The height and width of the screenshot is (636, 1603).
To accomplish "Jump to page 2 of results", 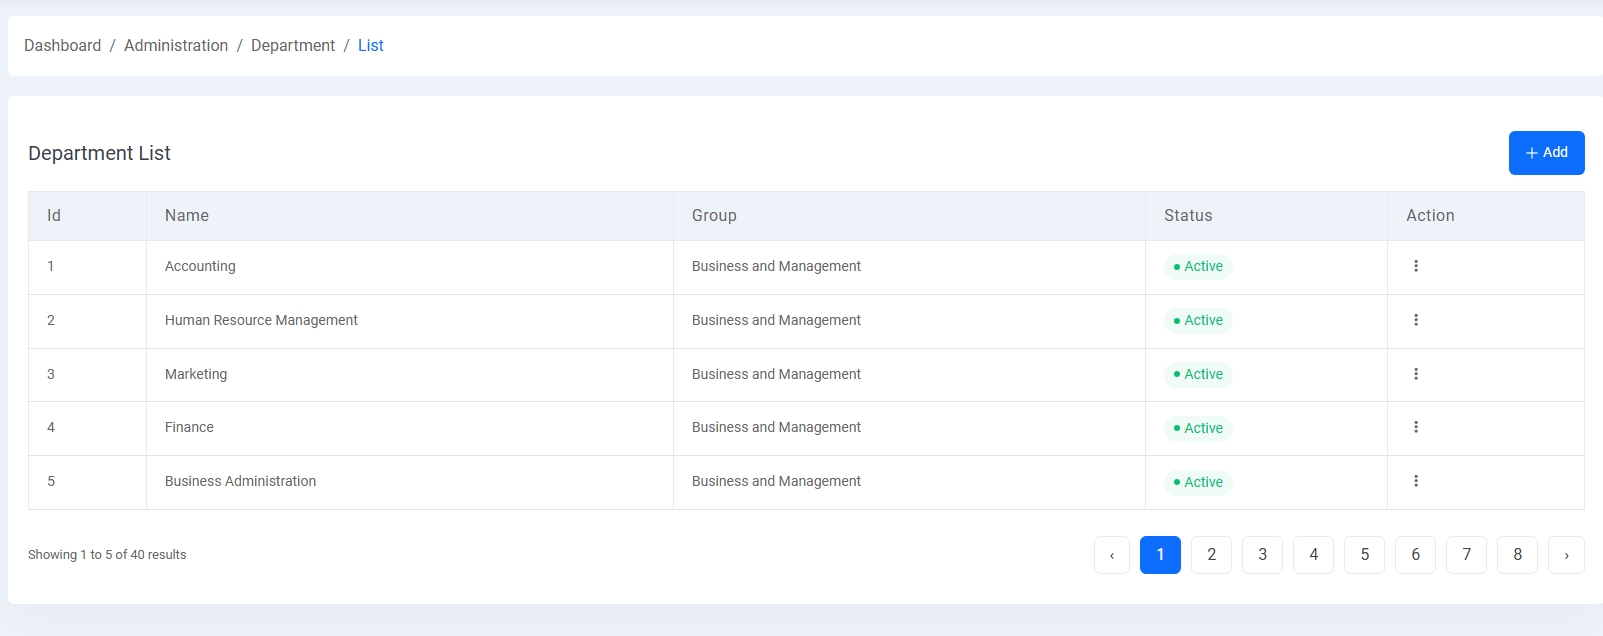I will click(x=1211, y=555).
